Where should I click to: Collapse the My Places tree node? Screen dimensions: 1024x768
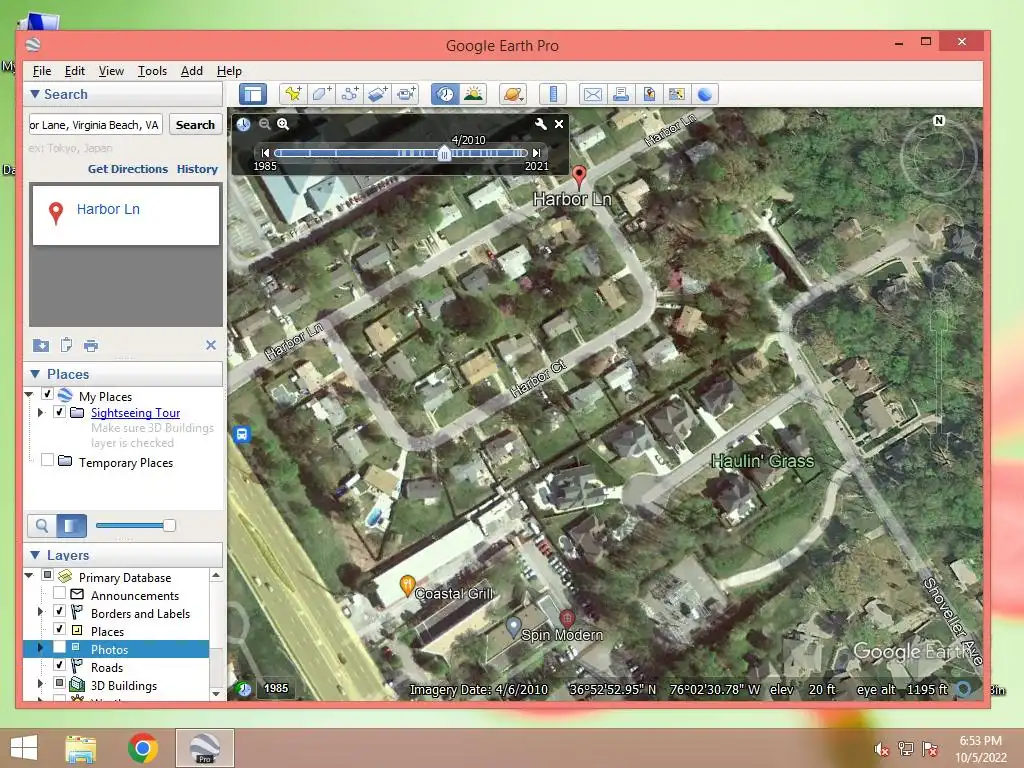[x=29, y=394]
